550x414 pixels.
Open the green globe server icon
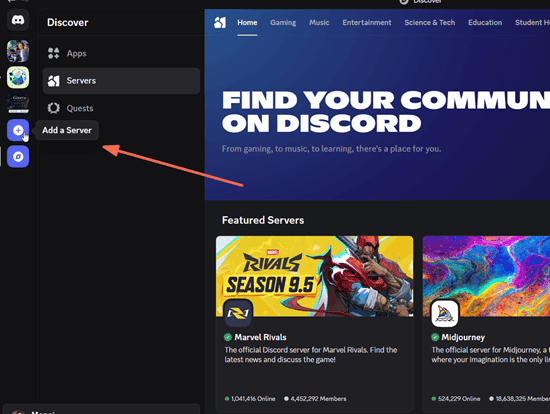[18, 77]
